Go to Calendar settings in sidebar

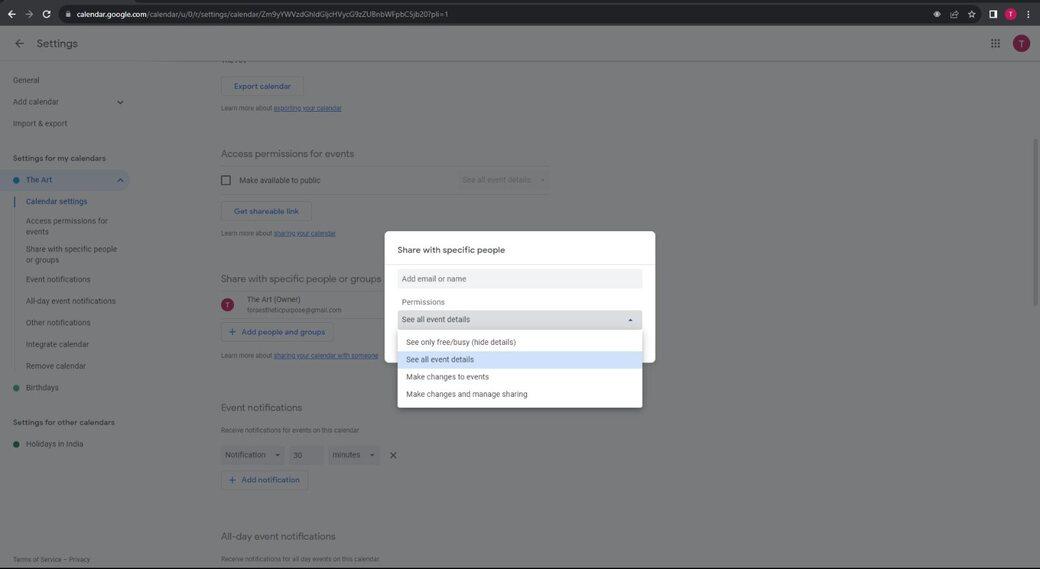(56, 202)
